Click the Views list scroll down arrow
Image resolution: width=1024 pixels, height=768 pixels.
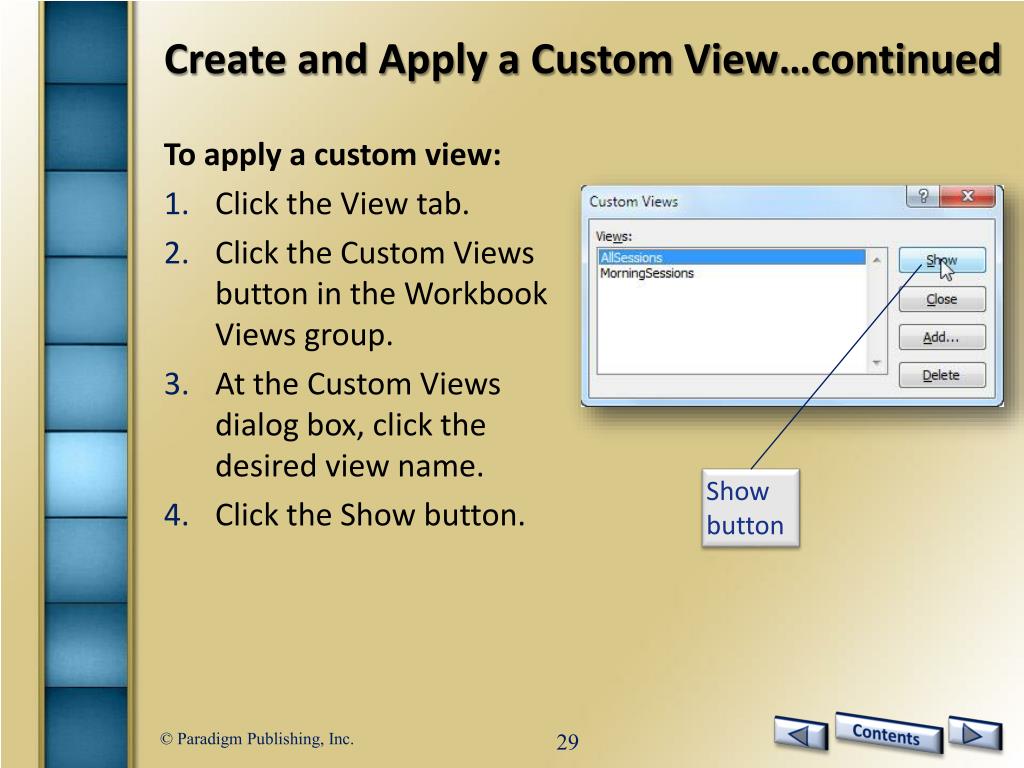(877, 362)
